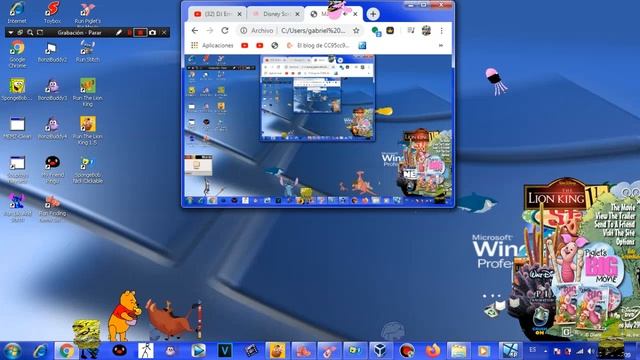Open the SpongeBob desktop icon
Image resolution: width=640 pixels, height=360 pixels.
pos(17,89)
